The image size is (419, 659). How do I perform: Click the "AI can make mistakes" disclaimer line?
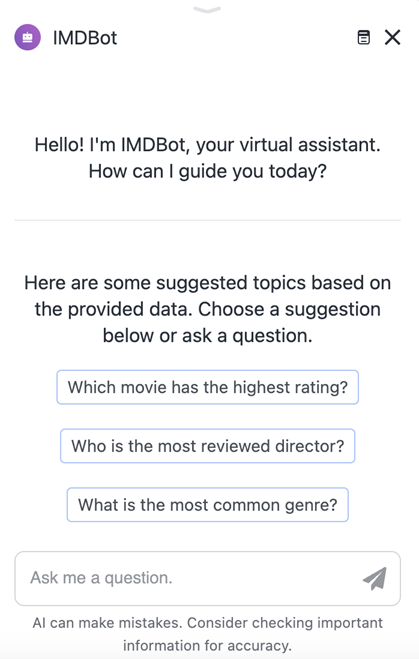[x=208, y=622]
